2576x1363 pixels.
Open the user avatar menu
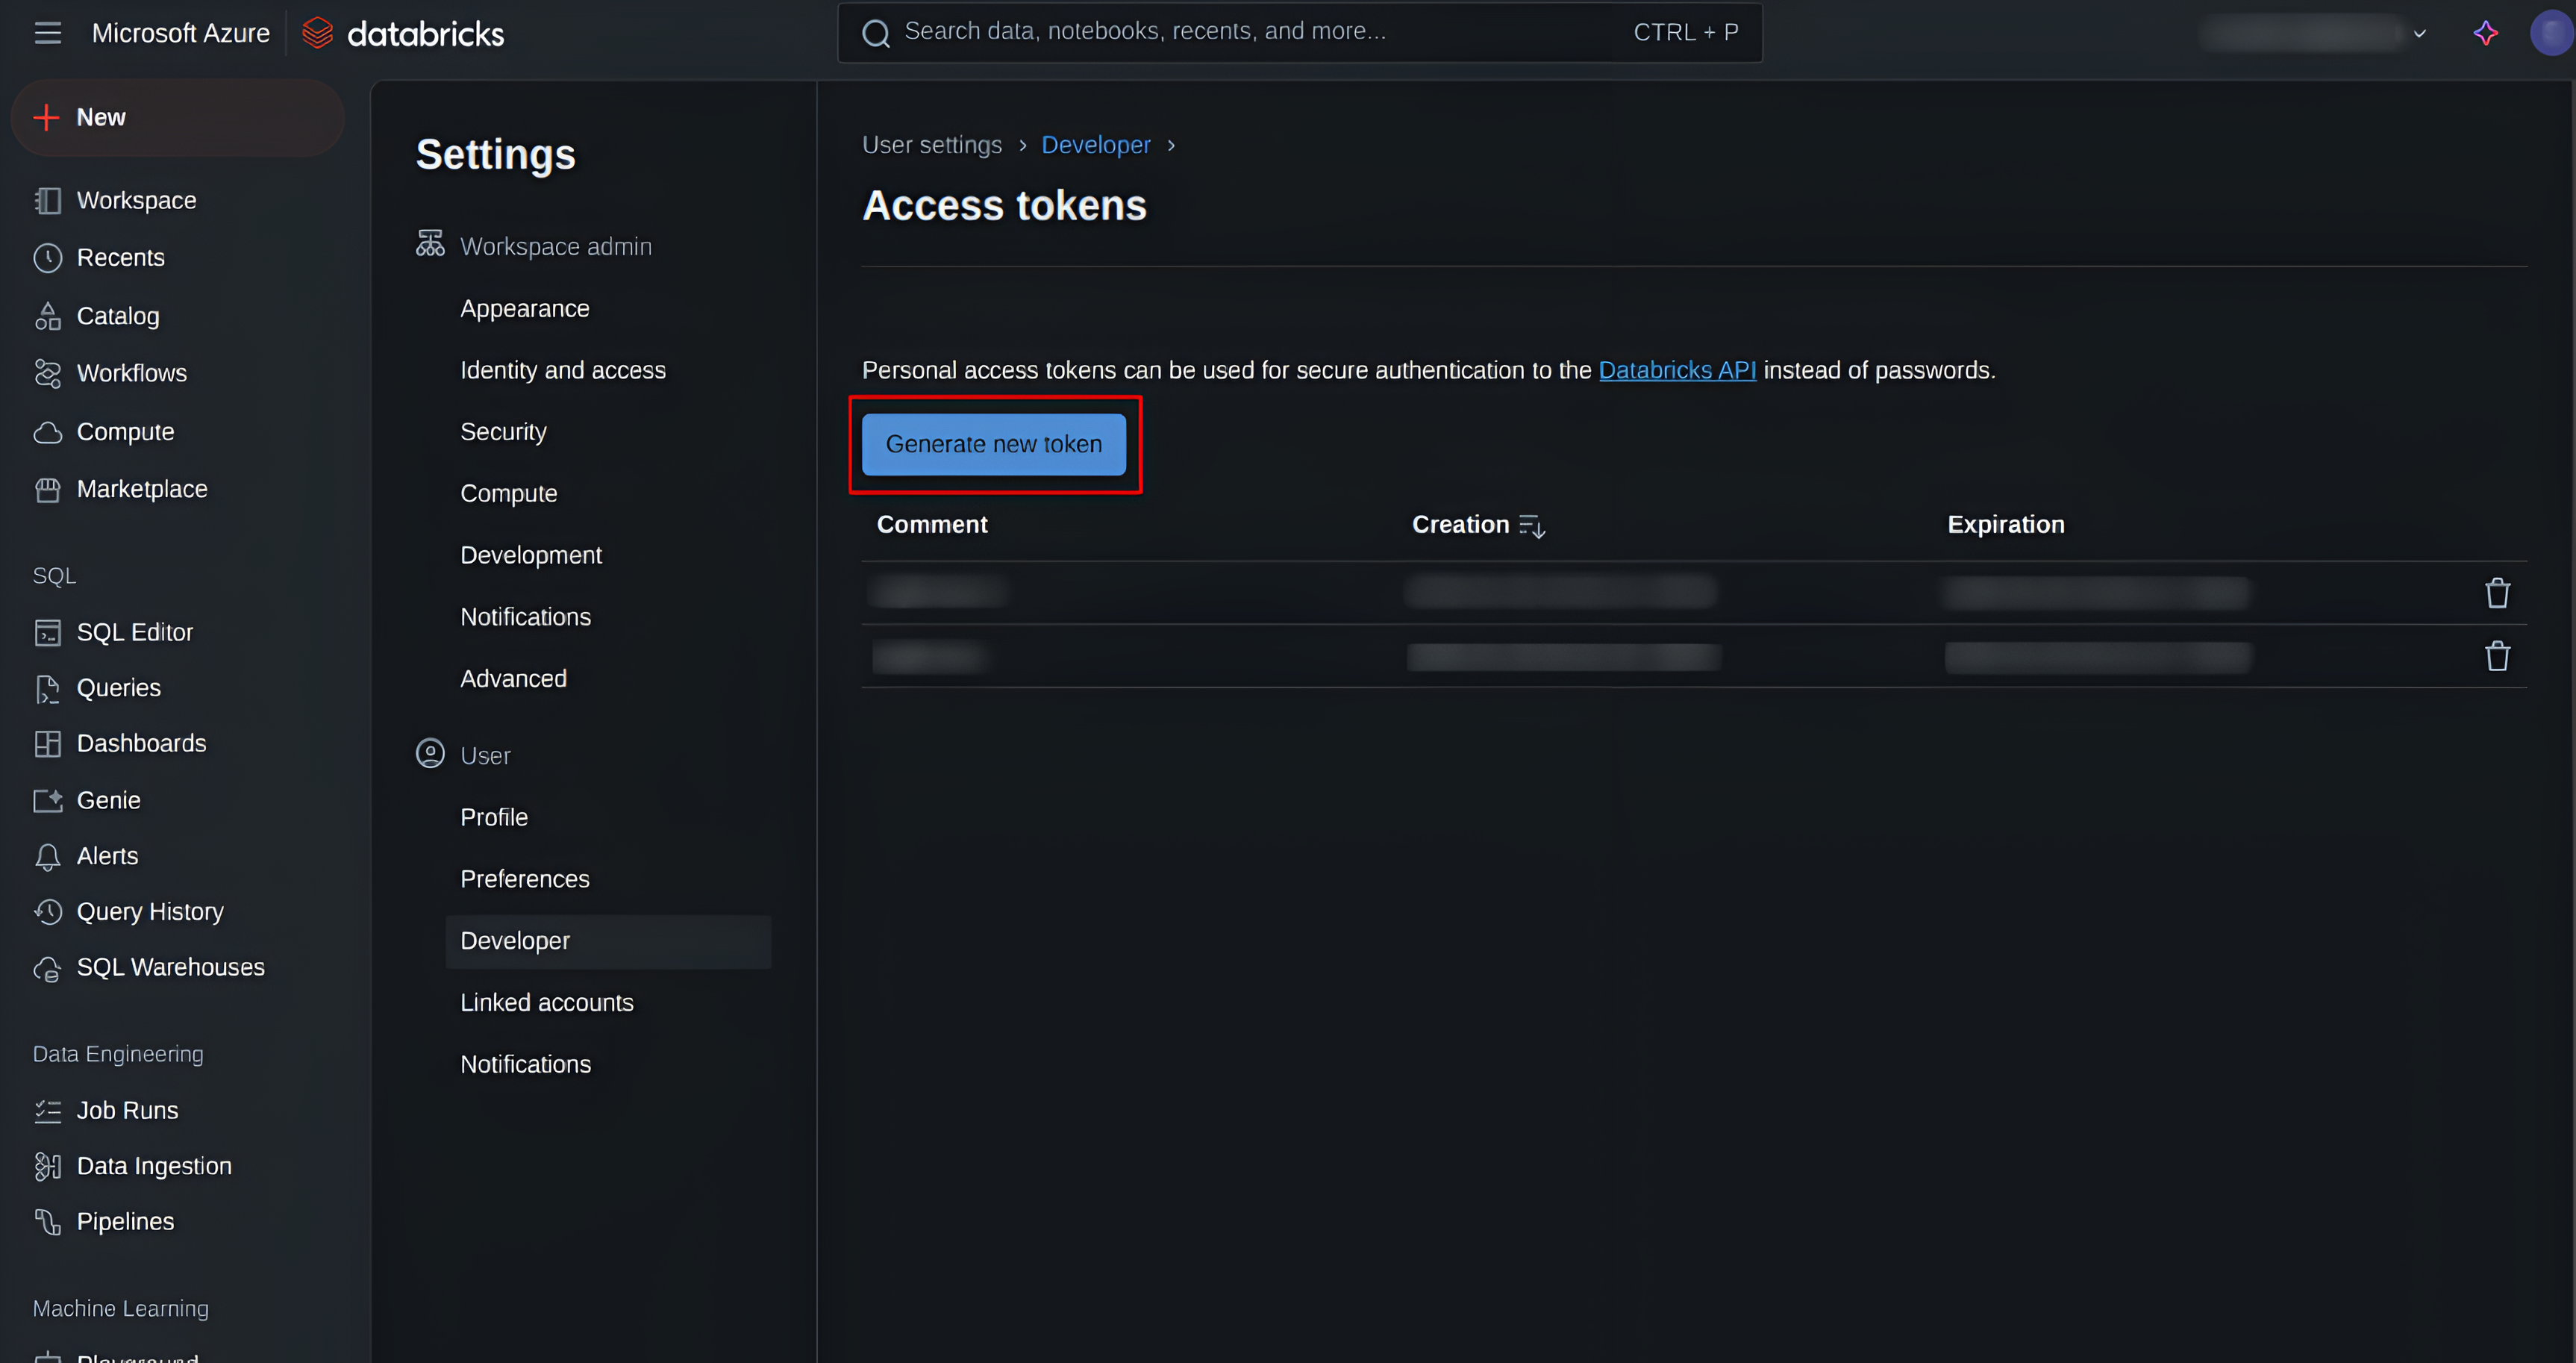2551,33
